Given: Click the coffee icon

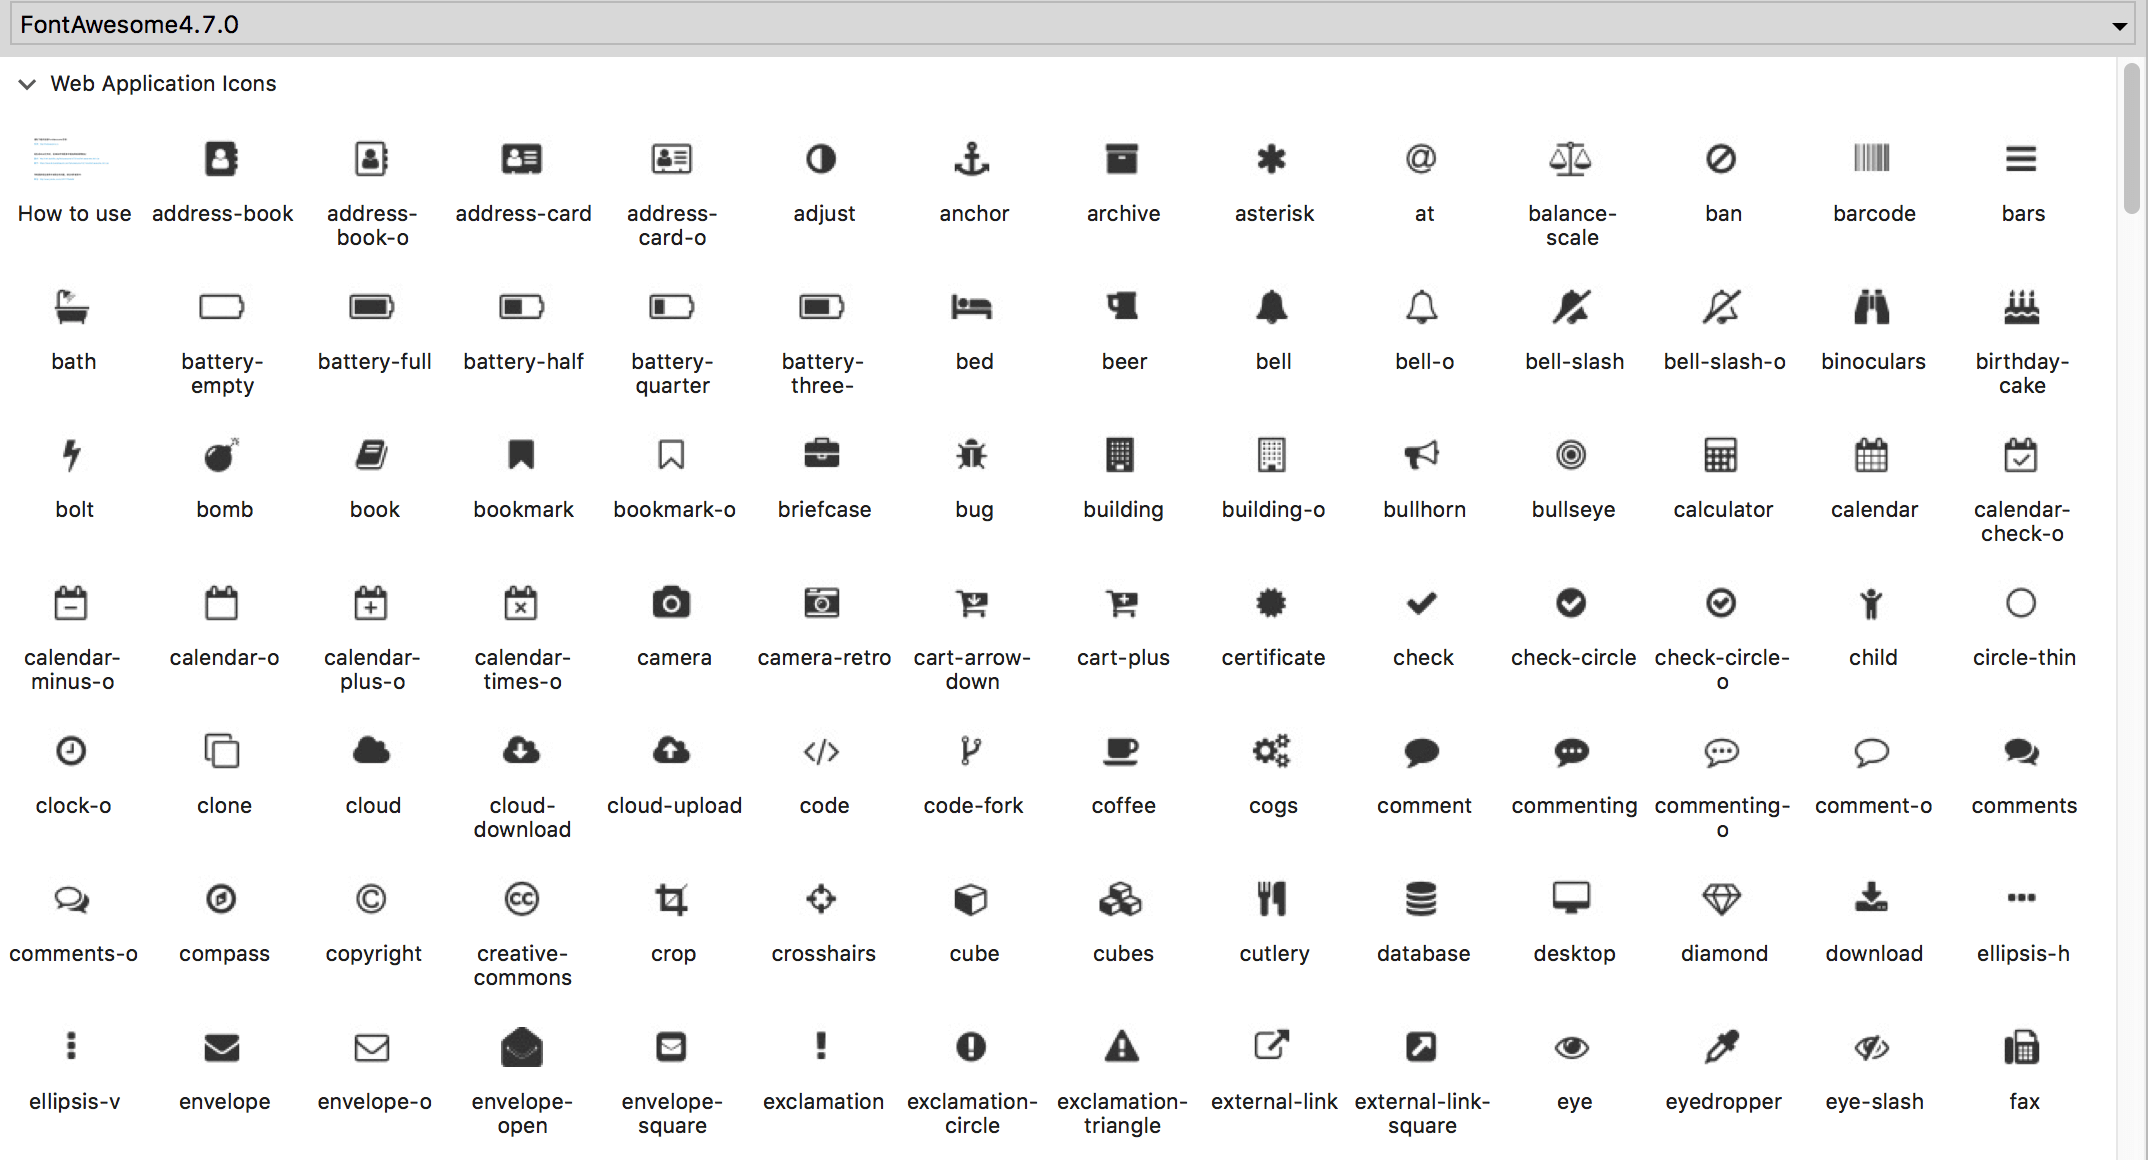Looking at the screenshot, I should tap(1121, 751).
